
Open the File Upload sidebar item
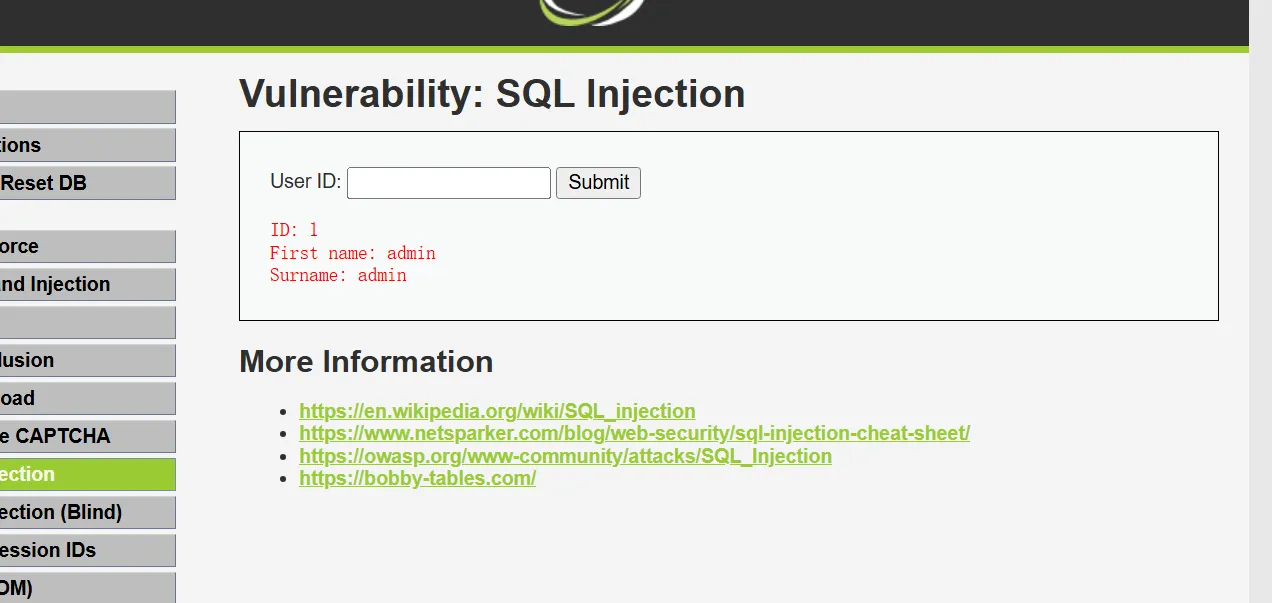87,399
